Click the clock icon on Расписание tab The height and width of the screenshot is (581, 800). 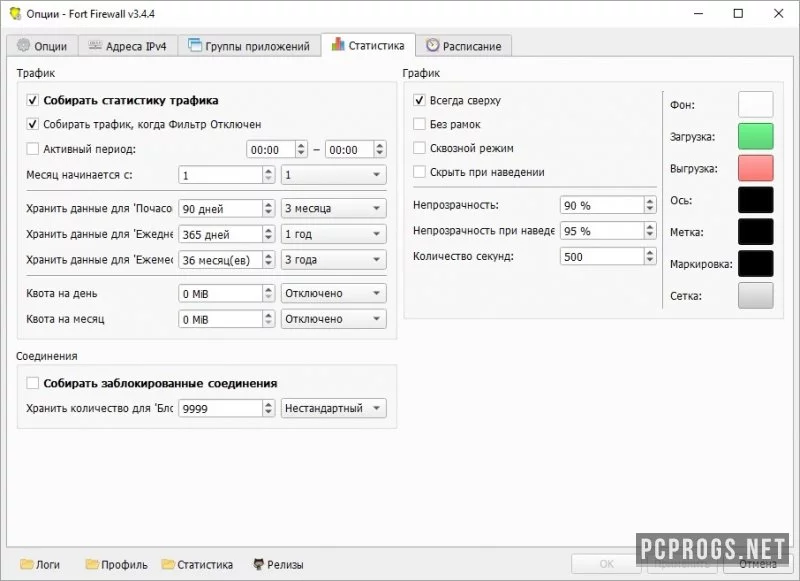tap(432, 45)
